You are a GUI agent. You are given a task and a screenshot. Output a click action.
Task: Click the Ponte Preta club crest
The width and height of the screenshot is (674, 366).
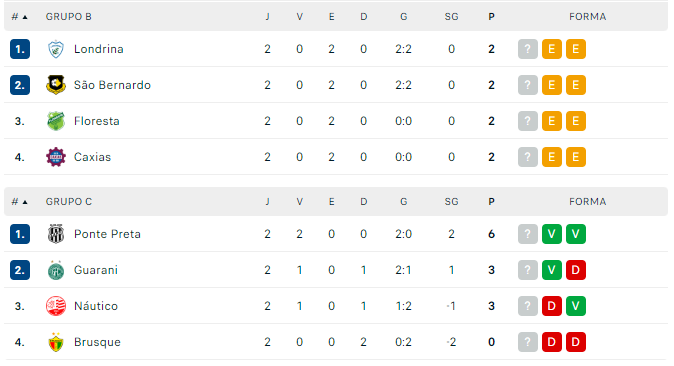pos(56,234)
